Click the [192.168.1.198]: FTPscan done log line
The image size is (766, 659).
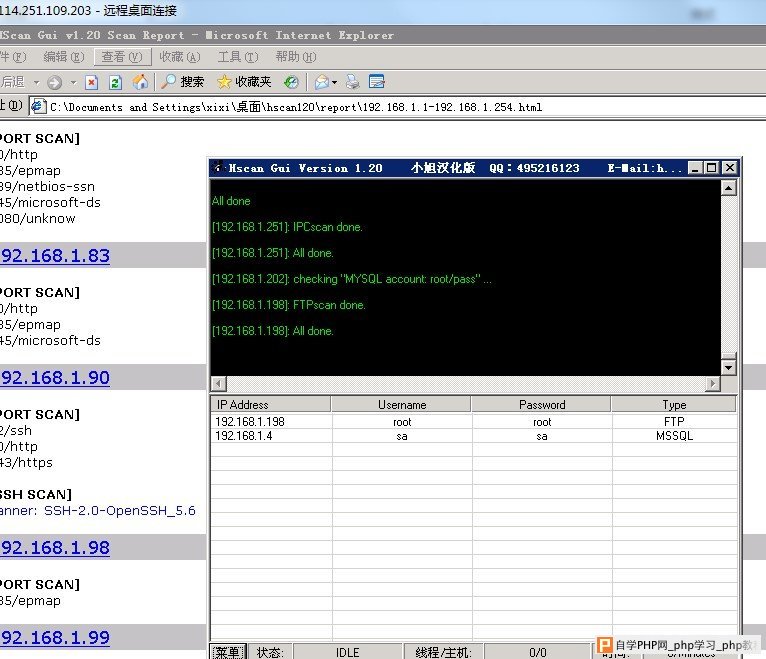(x=289, y=305)
